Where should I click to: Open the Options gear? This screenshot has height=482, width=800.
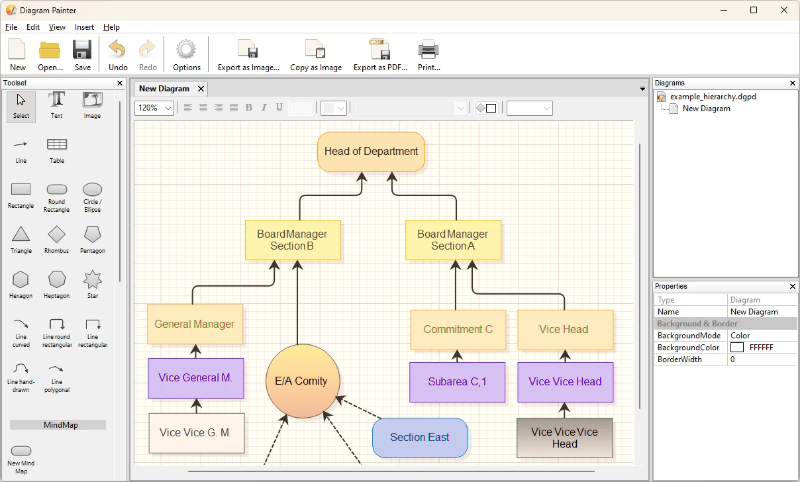[186, 55]
